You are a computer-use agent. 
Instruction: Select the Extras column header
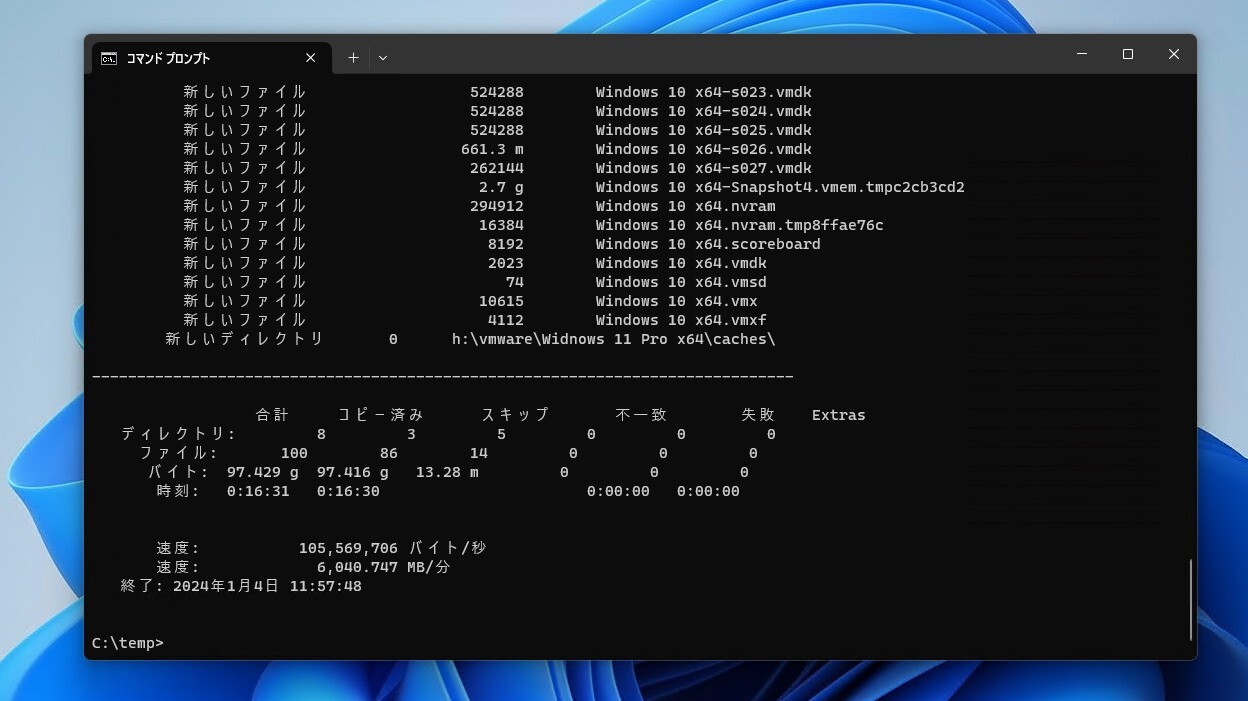click(838, 414)
